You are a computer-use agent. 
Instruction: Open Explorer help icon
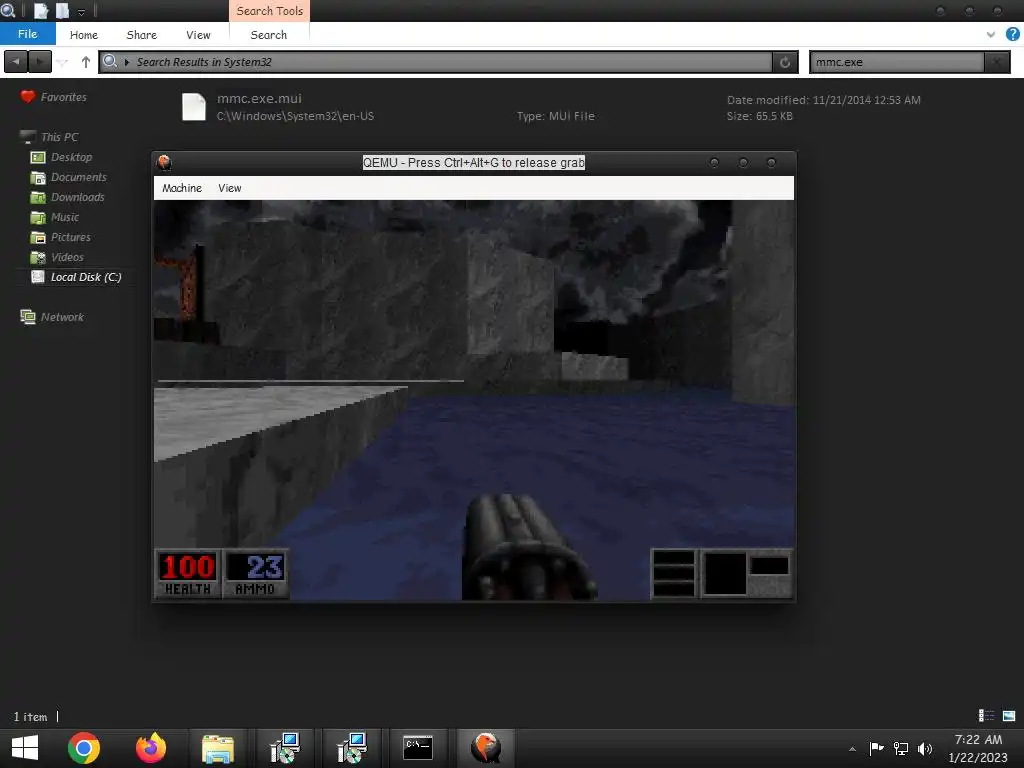tap(1012, 34)
